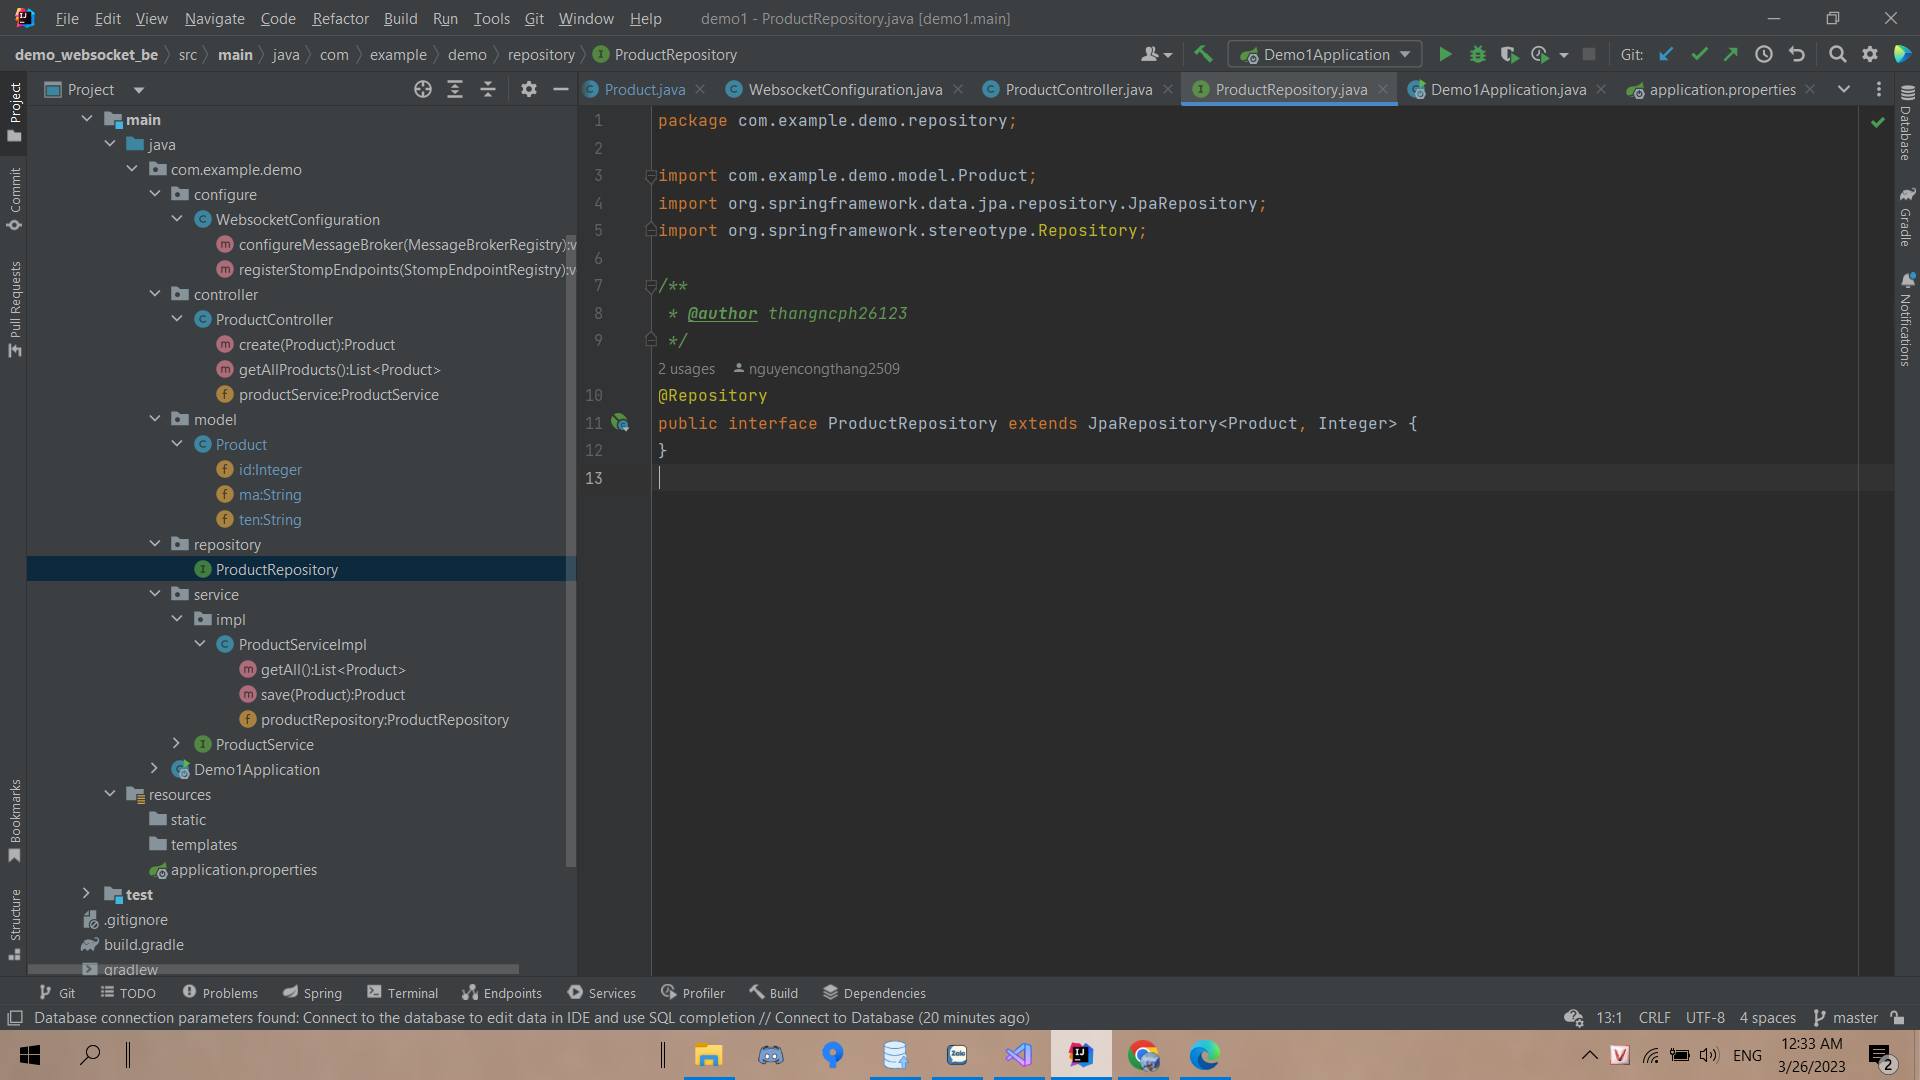The height and width of the screenshot is (1080, 1920).
Task: Collapse all icon in Project panel
Action: pos(488,90)
